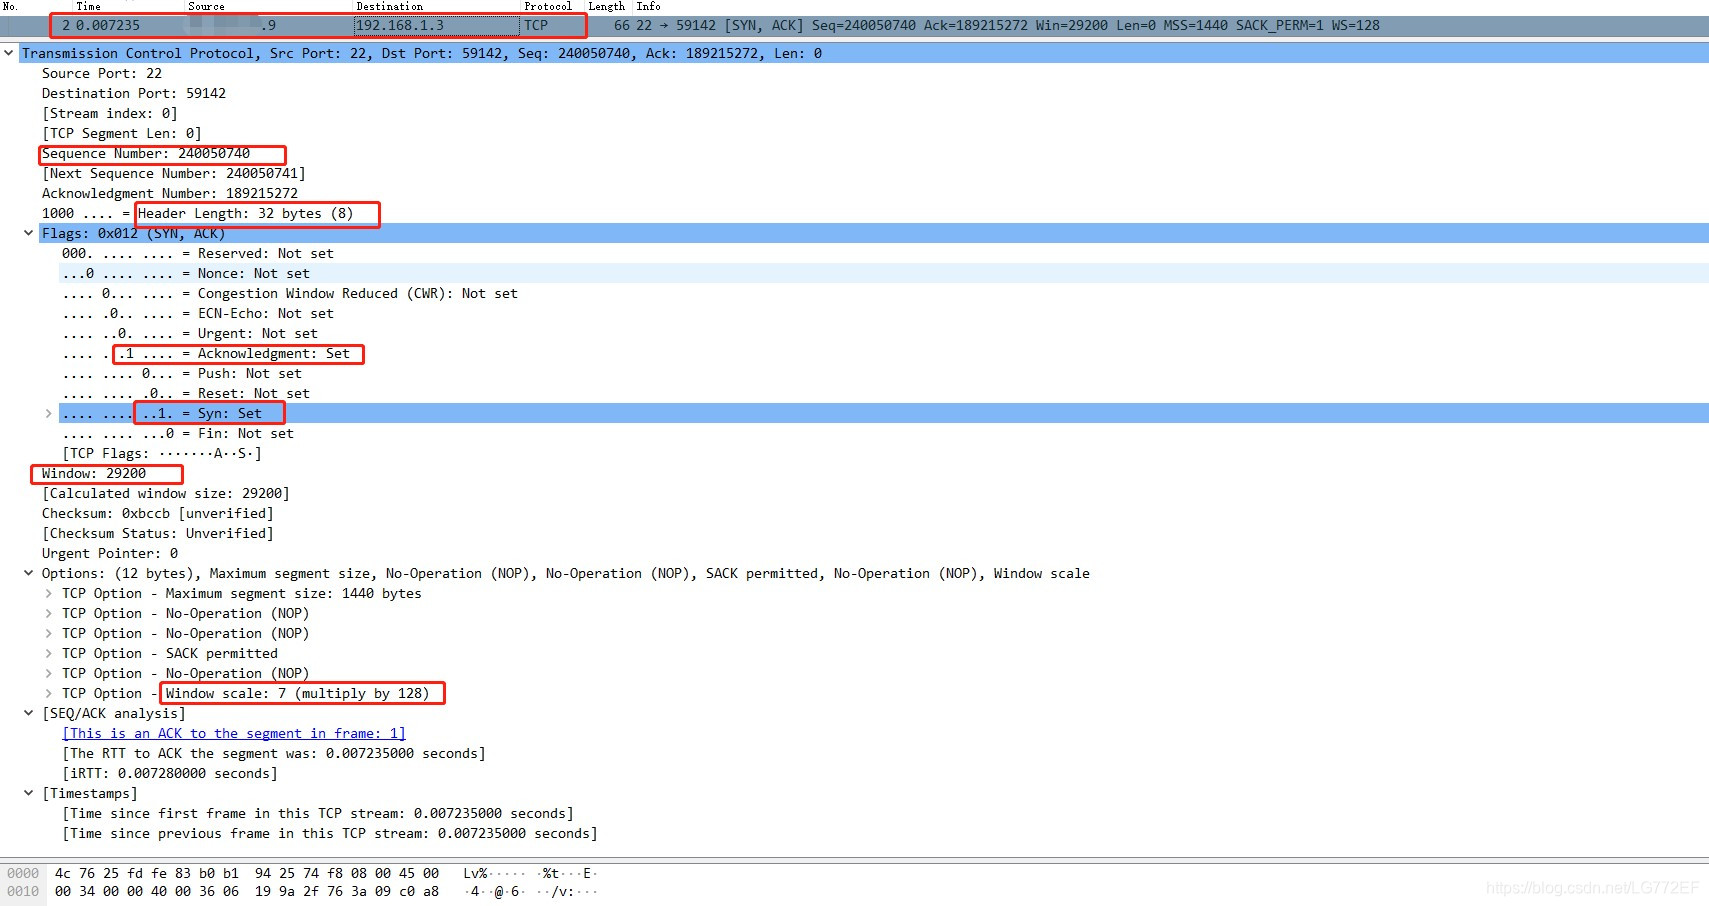The image size is (1709, 906).
Task: Select Next Sequence Number: 240050741 line
Action: [174, 173]
